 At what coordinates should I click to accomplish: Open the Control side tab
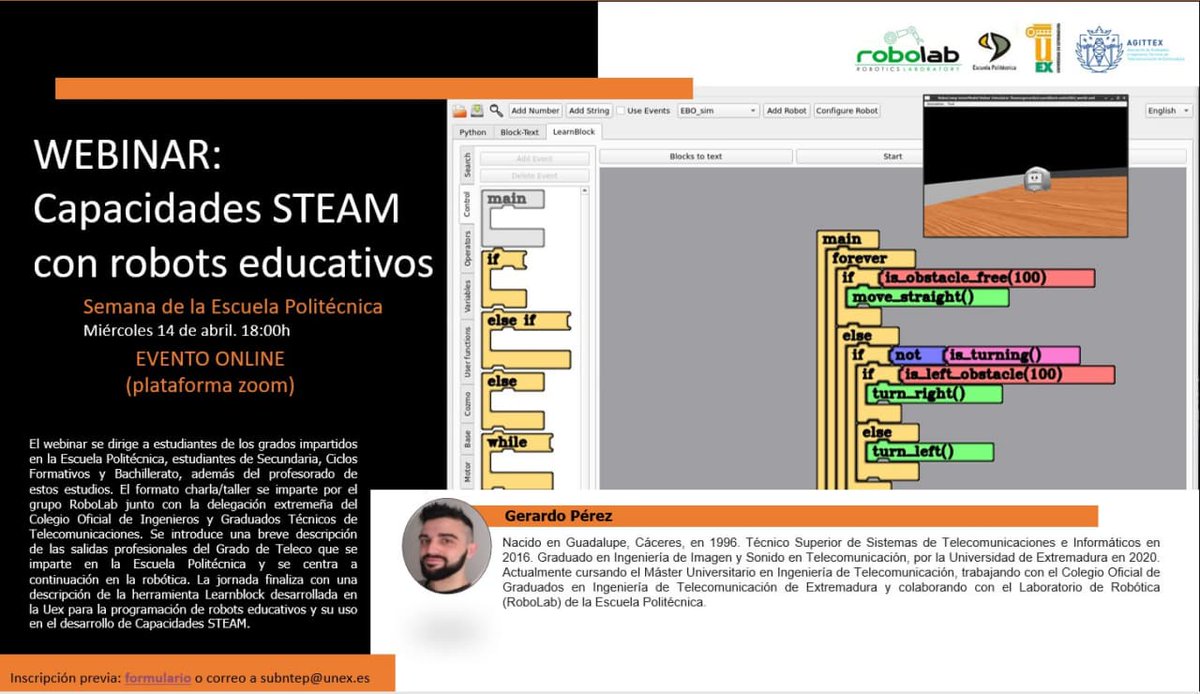point(466,204)
